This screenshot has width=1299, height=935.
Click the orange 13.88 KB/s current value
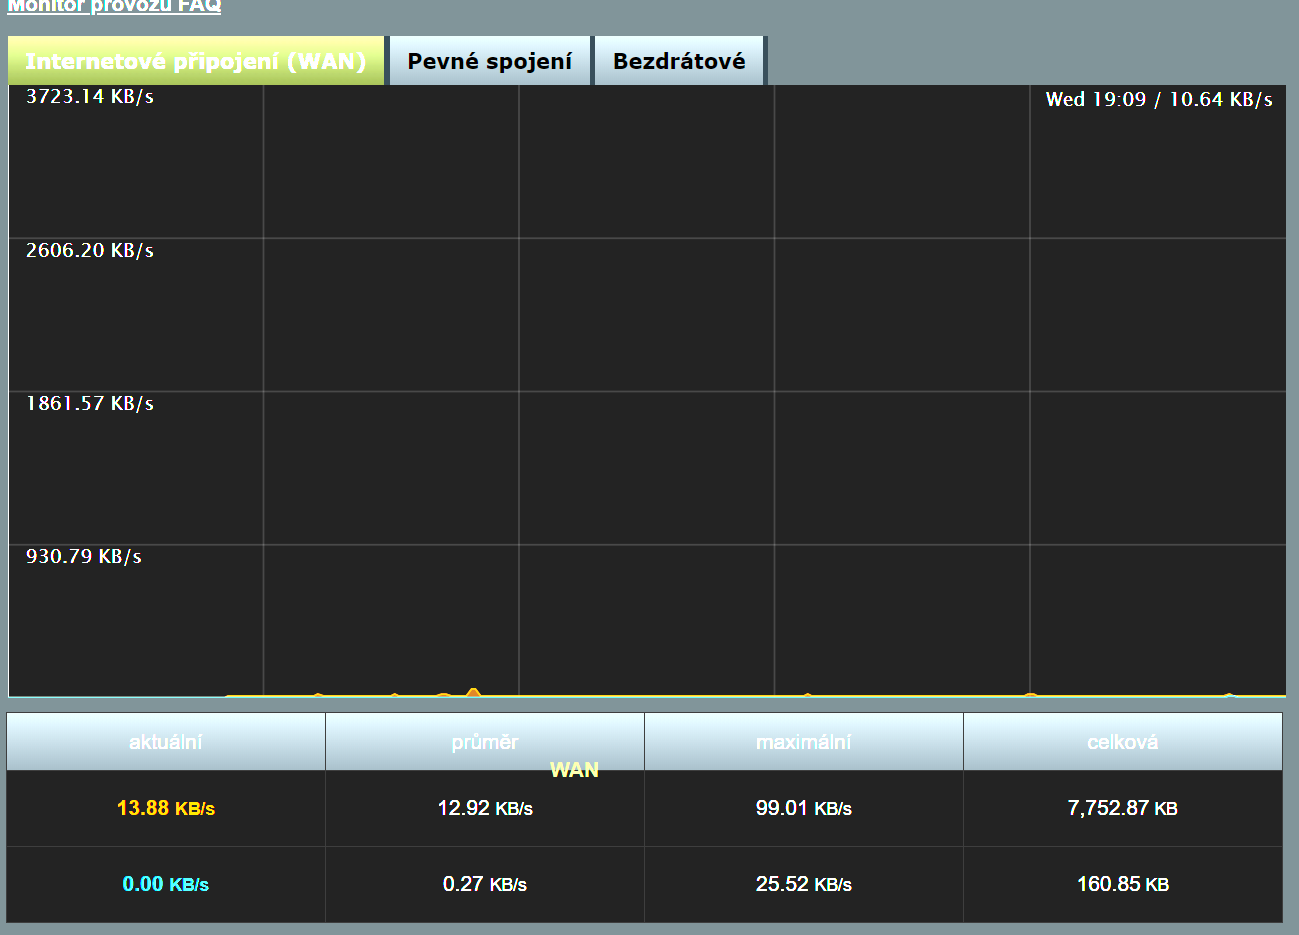click(x=166, y=808)
